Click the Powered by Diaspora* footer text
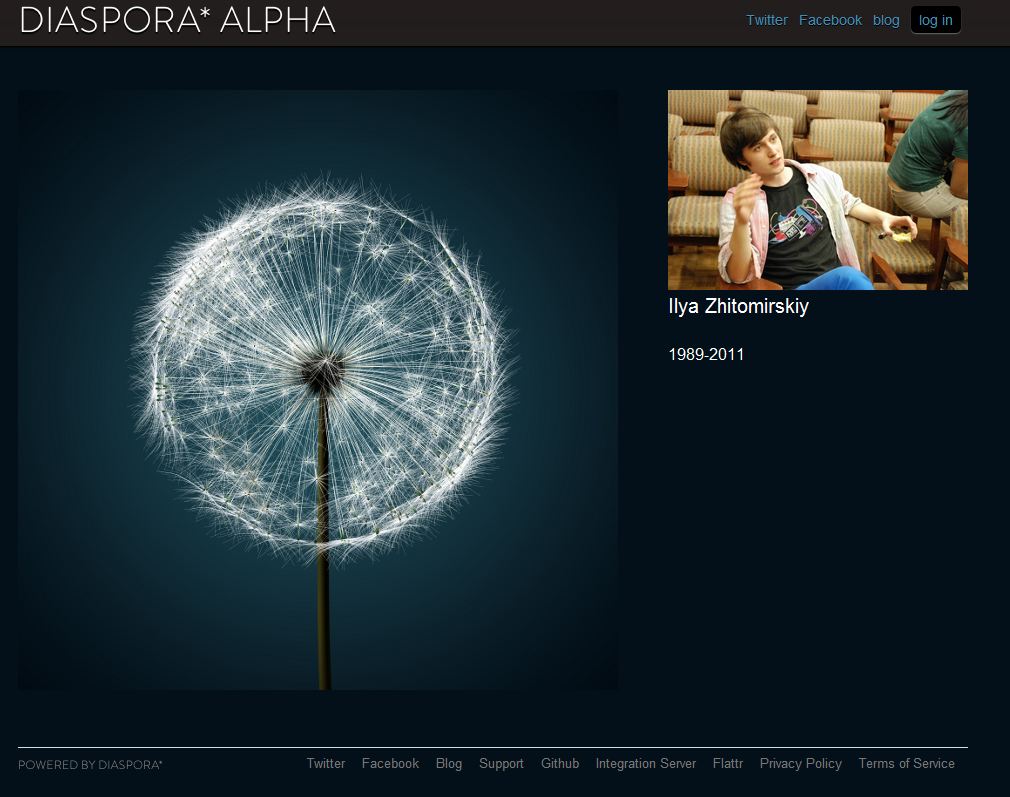The height and width of the screenshot is (797, 1010). (x=90, y=765)
